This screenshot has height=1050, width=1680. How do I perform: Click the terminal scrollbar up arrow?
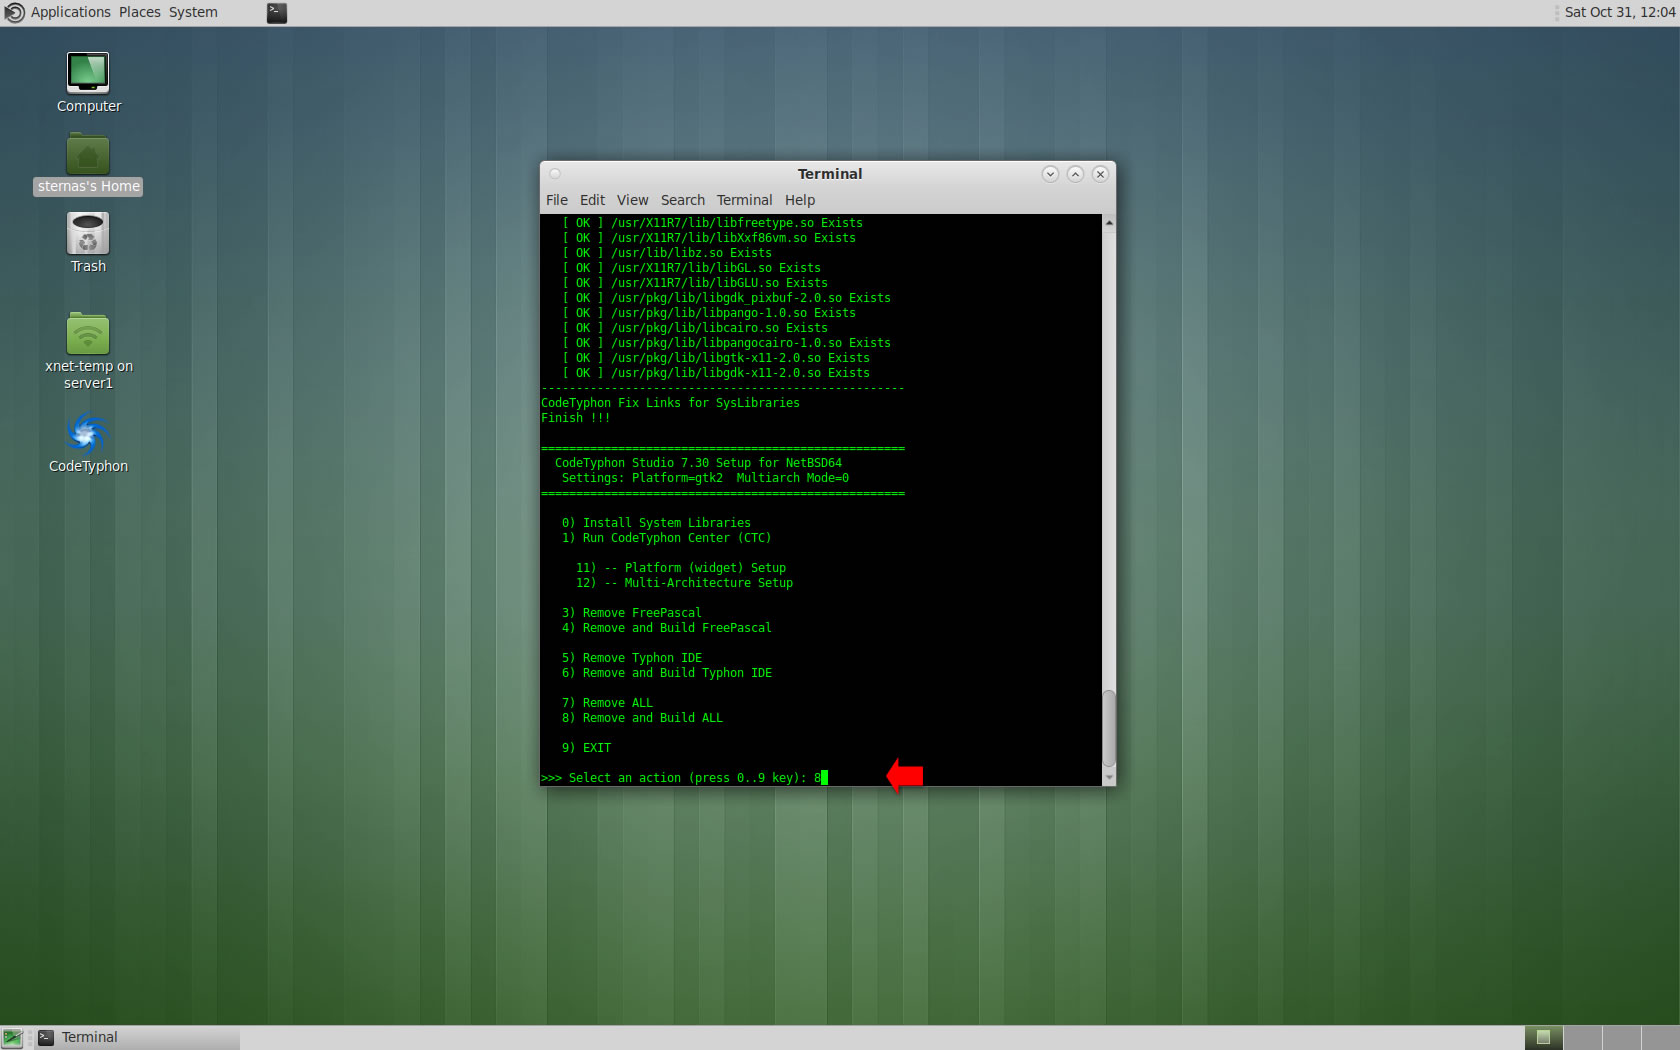click(x=1109, y=222)
